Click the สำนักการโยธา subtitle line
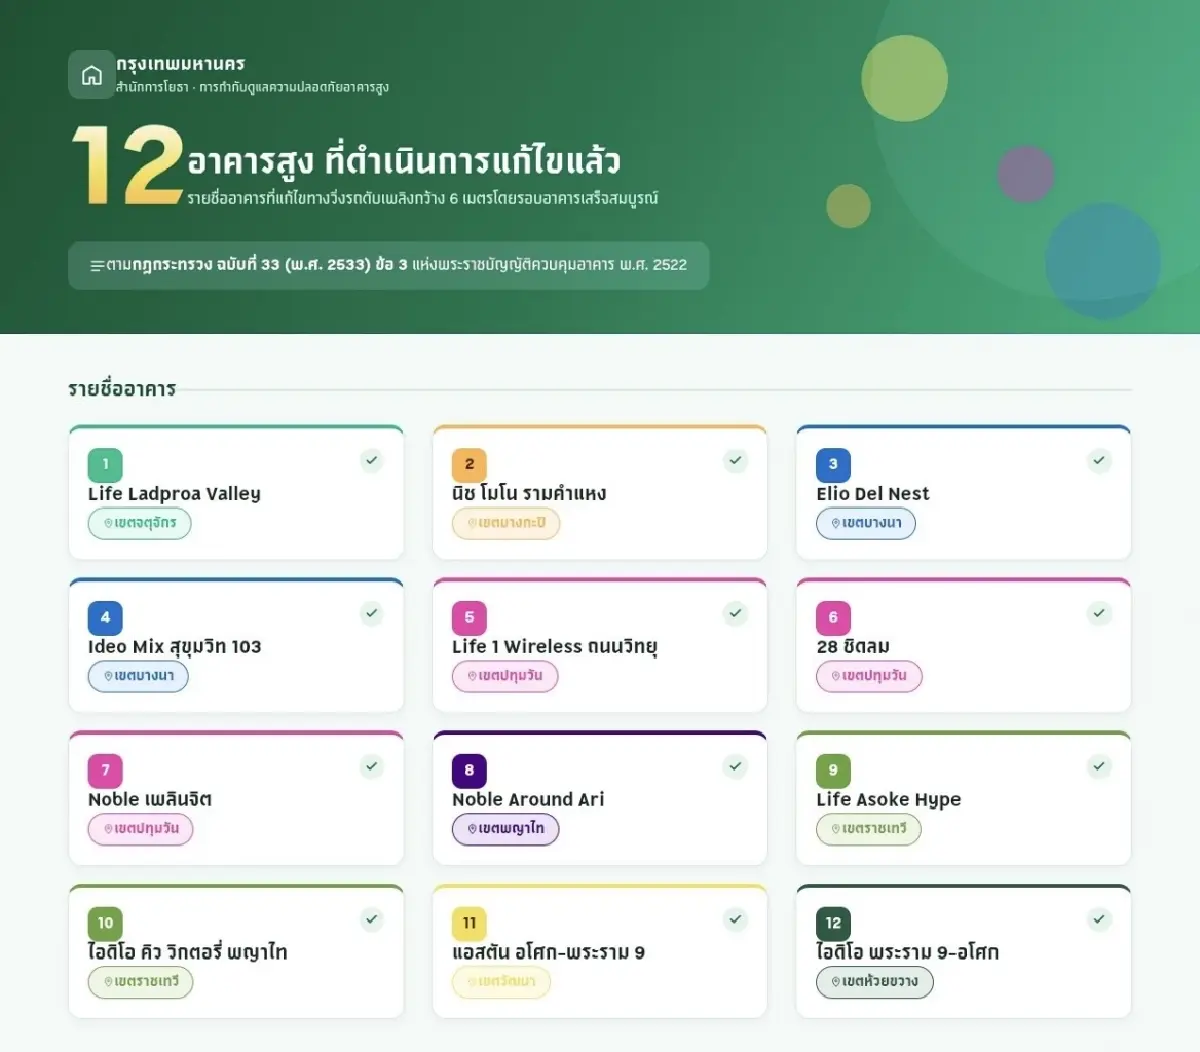Viewport: 1200px width, 1052px height. tap(252, 87)
